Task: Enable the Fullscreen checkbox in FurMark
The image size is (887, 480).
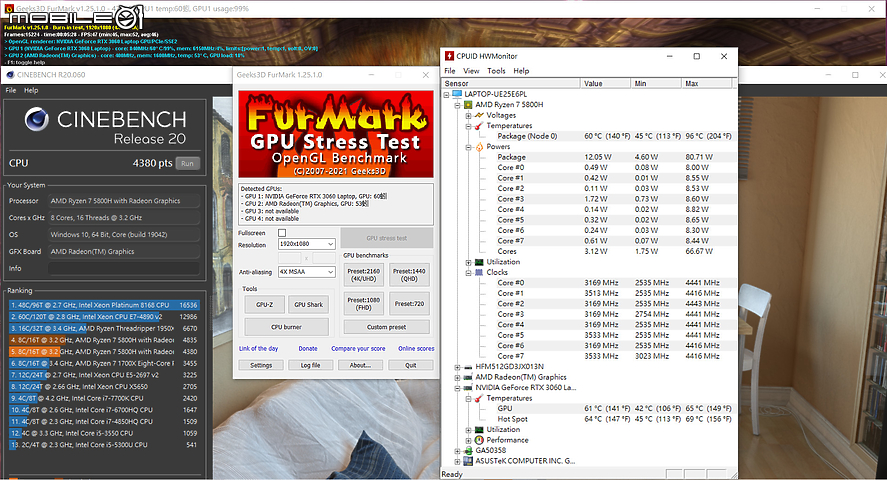Action: 282,233
